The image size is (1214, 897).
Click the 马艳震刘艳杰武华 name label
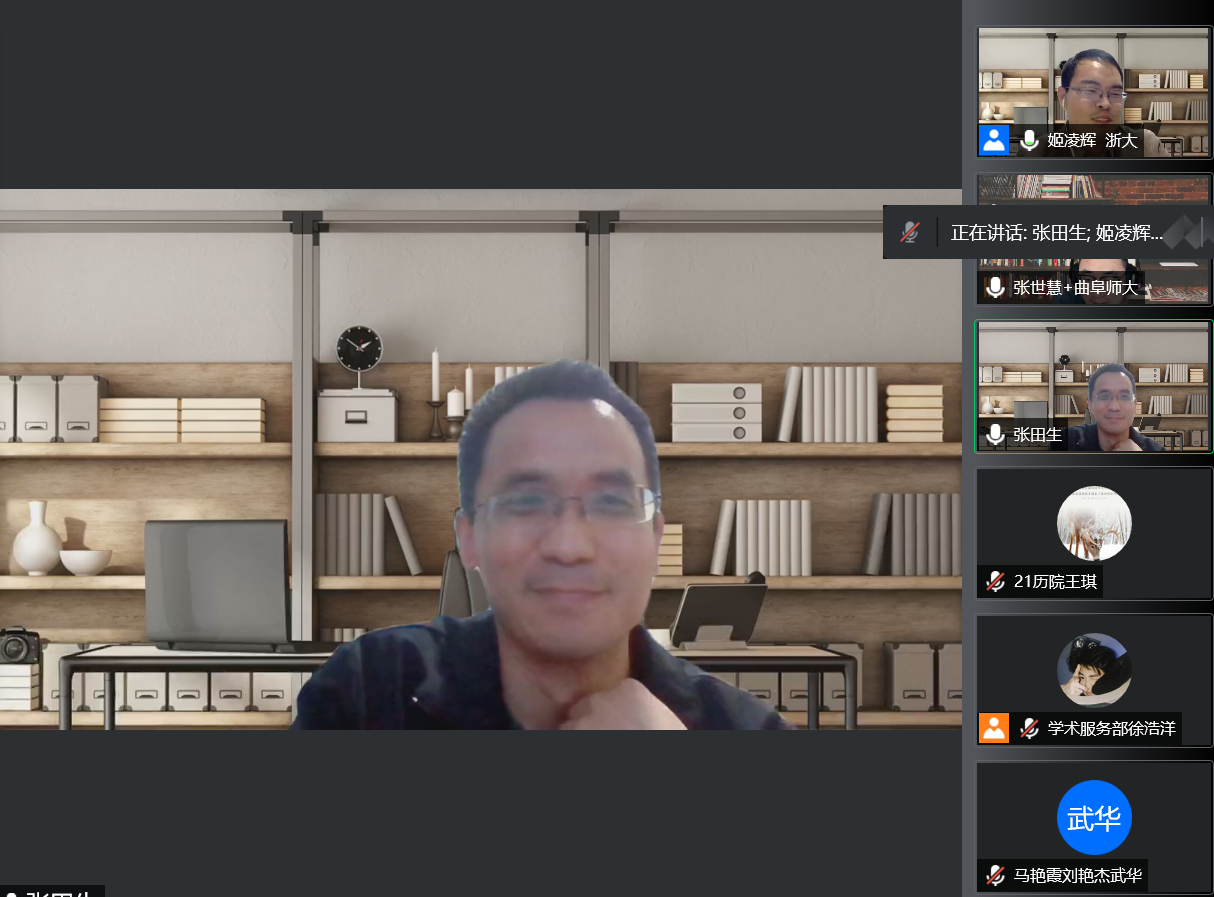[x=1077, y=876]
